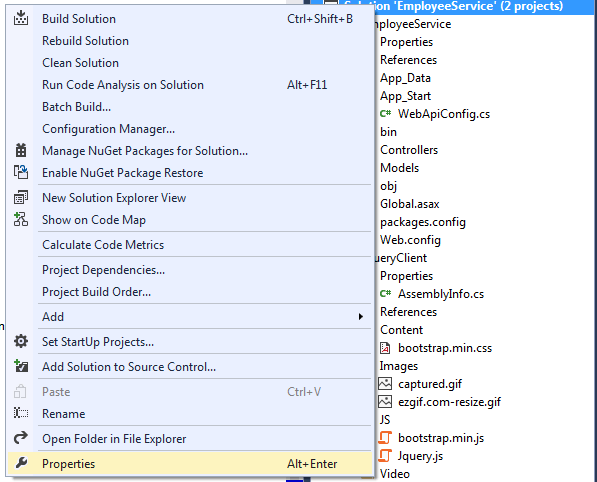Click the image icon beside captured.gif
Image resolution: width=597 pixels, height=482 pixels.
tap(385, 383)
